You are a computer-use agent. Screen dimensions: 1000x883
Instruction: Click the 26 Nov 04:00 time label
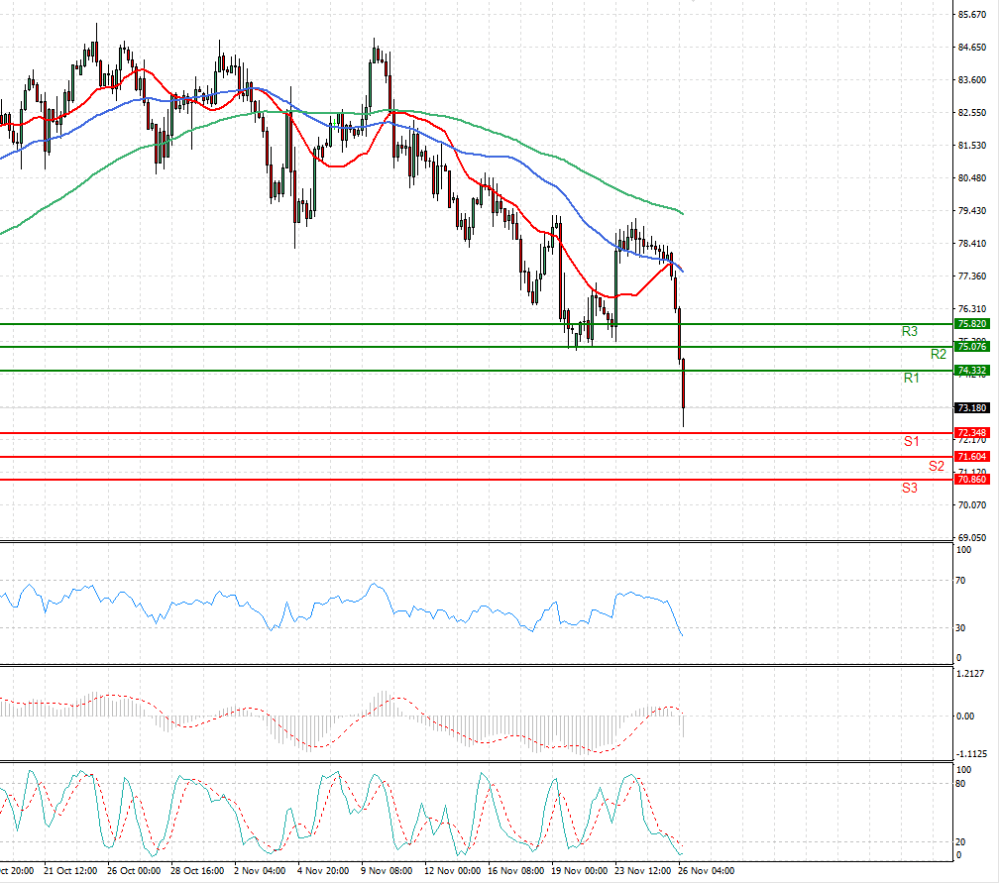706,871
